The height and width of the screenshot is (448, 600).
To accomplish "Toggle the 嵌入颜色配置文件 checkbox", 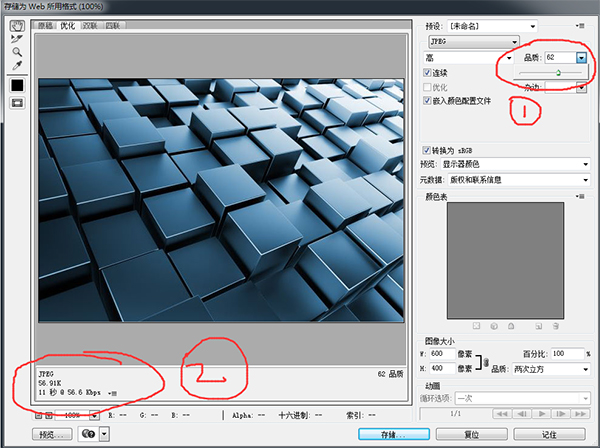I will pyautogui.click(x=427, y=101).
